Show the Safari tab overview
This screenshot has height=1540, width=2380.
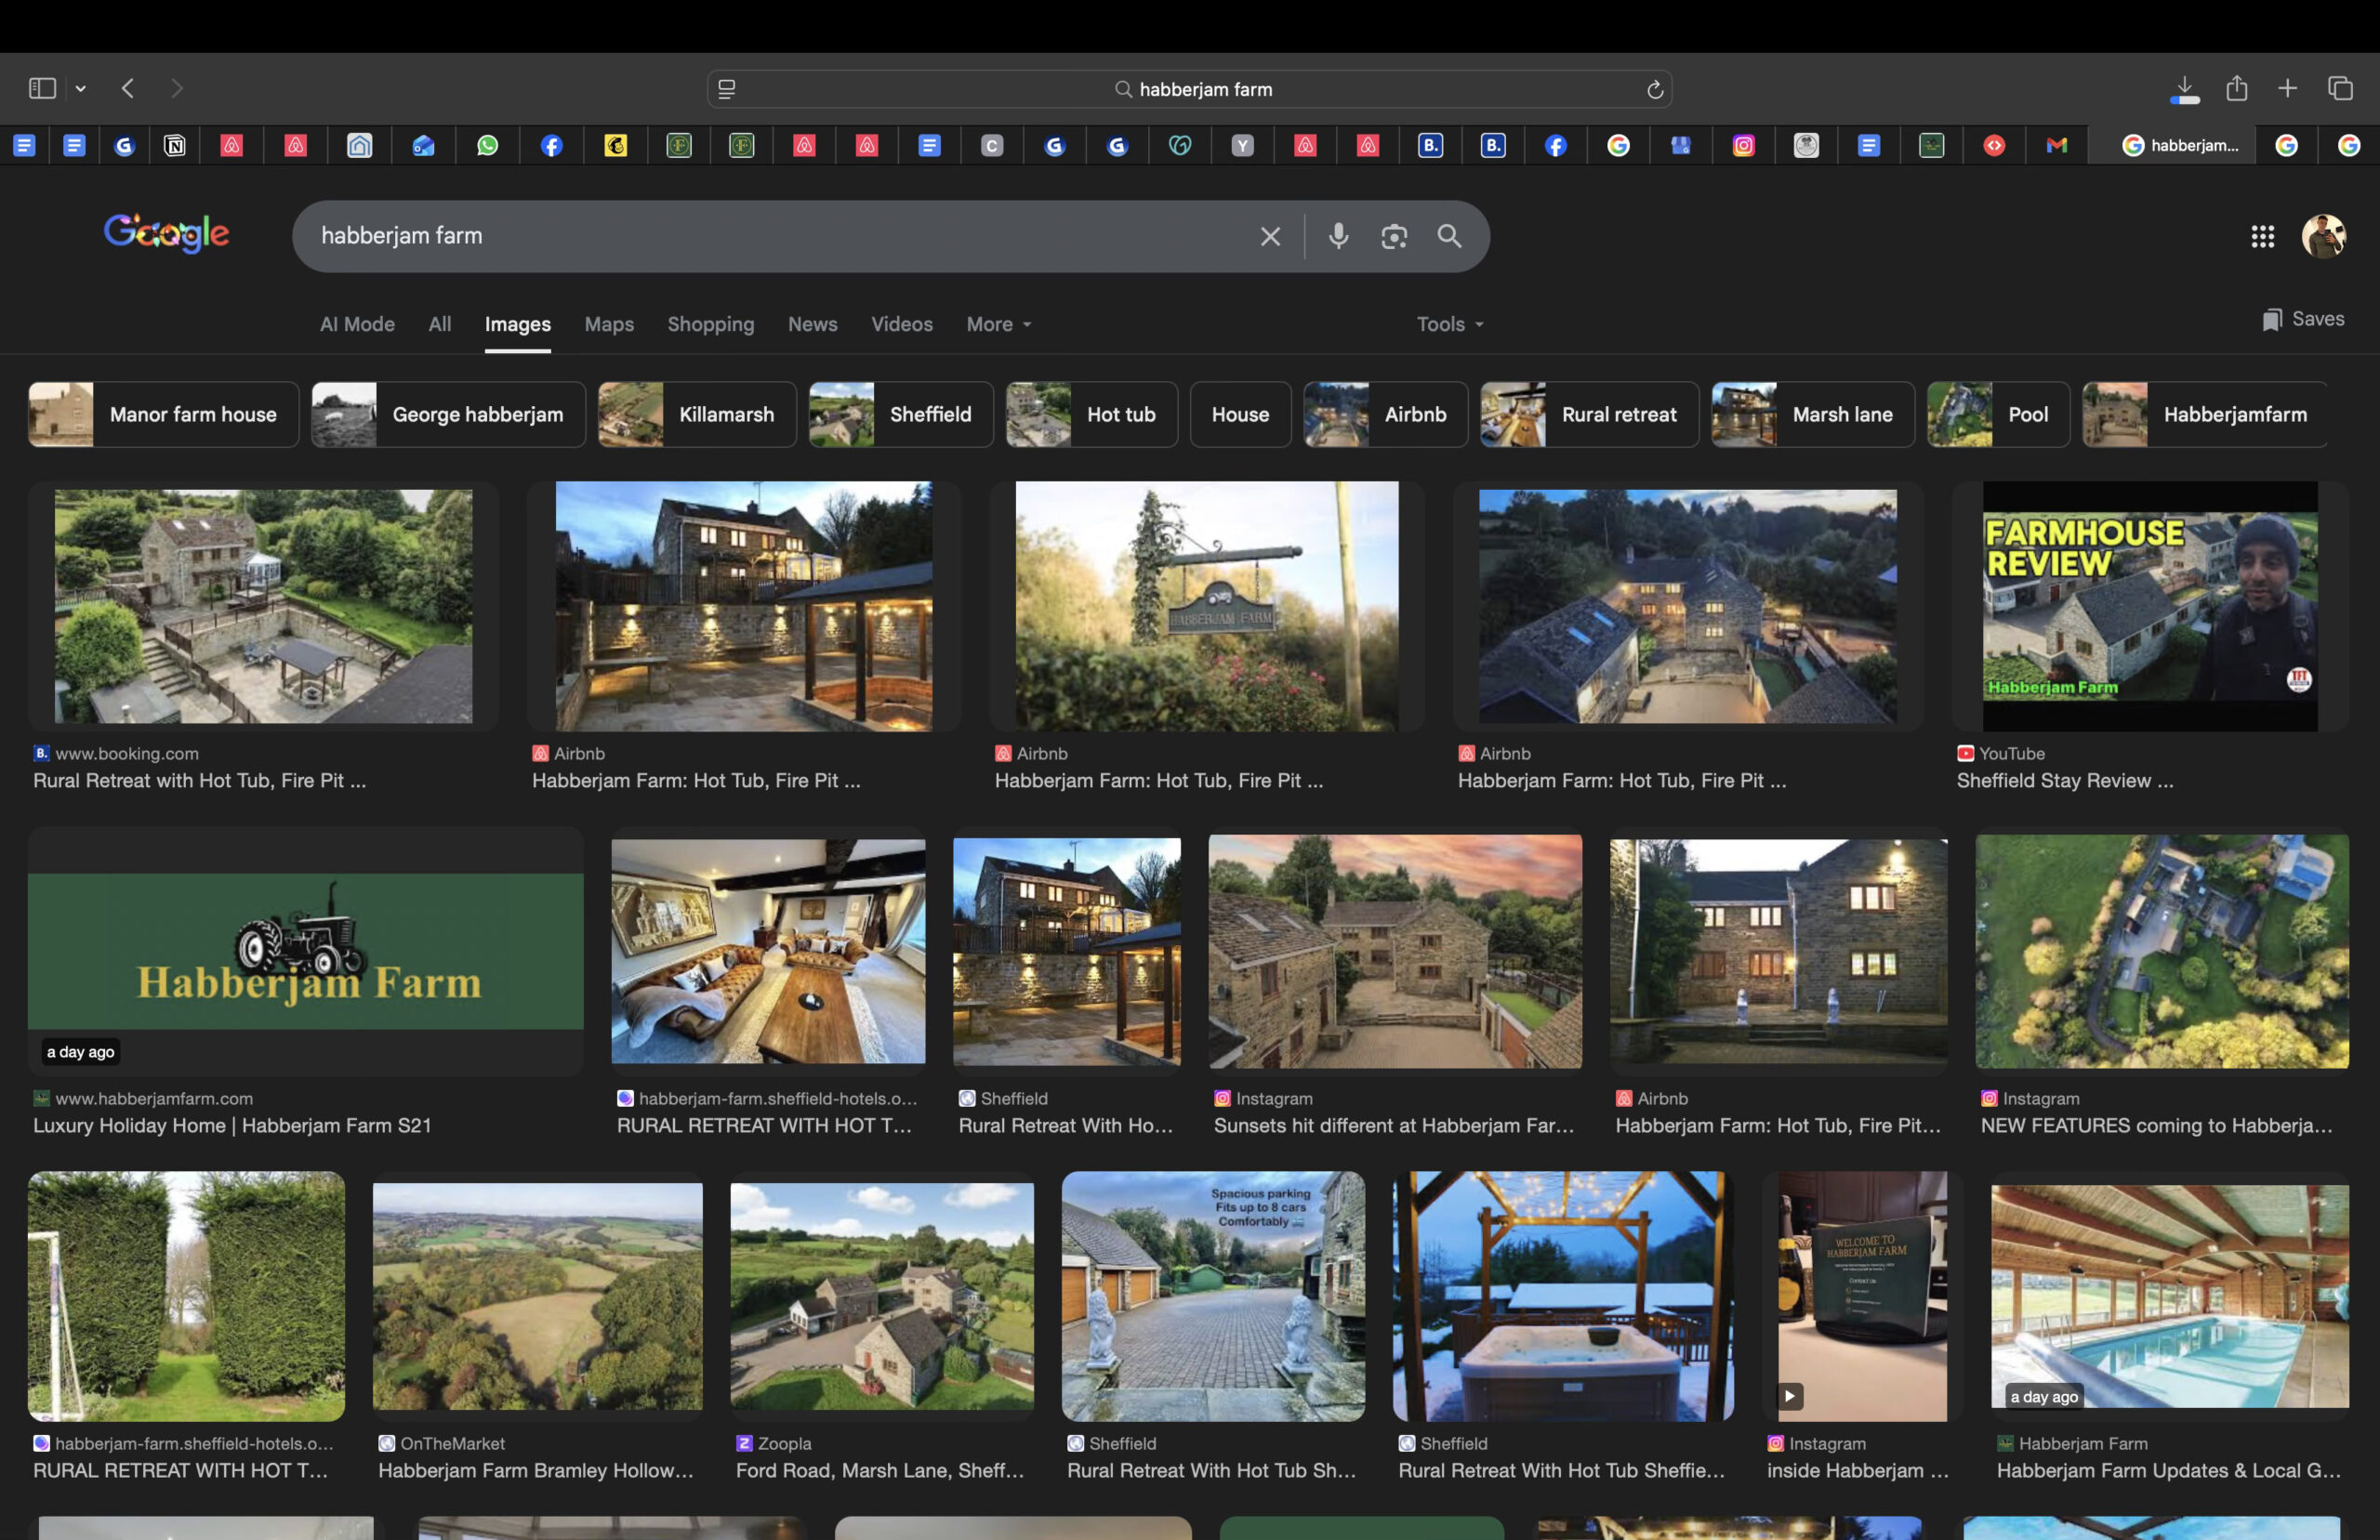[x=2340, y=89]
